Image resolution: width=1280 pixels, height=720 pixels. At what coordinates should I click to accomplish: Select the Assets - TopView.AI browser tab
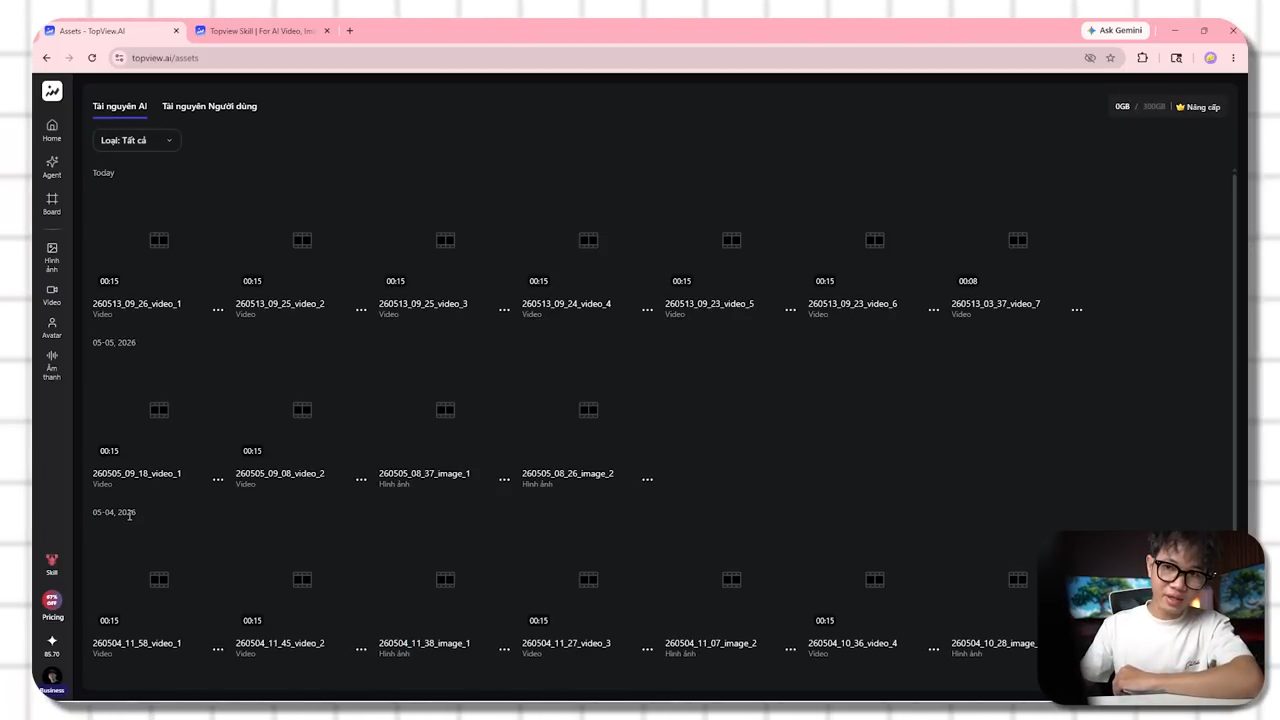pyautogui.click(x=112, y=31)
